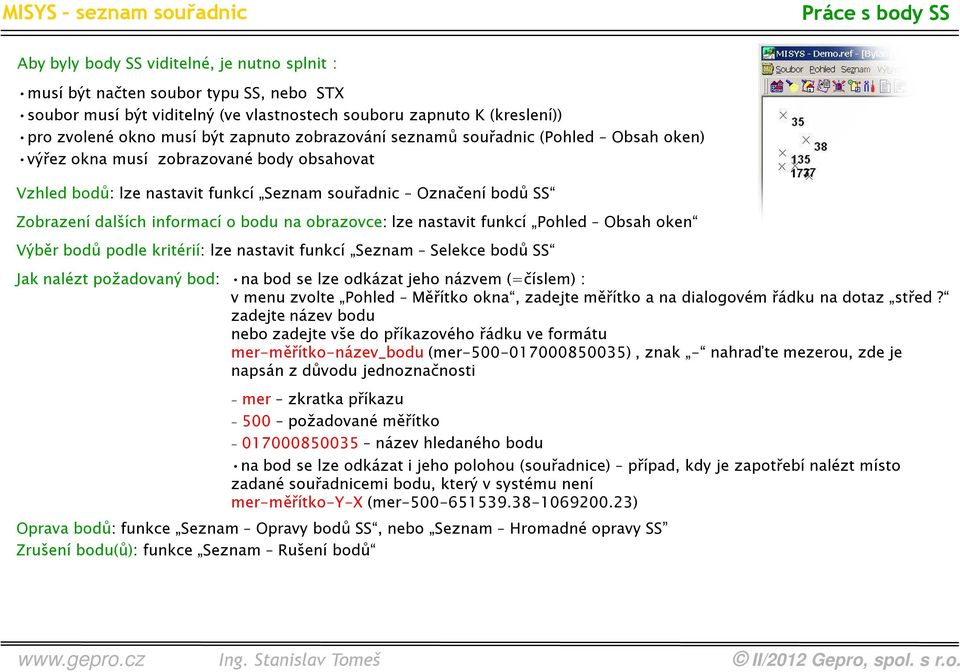Click the www.gepro.cz footer link
Viewport: 960px width, 672px height.
(81, 660)
